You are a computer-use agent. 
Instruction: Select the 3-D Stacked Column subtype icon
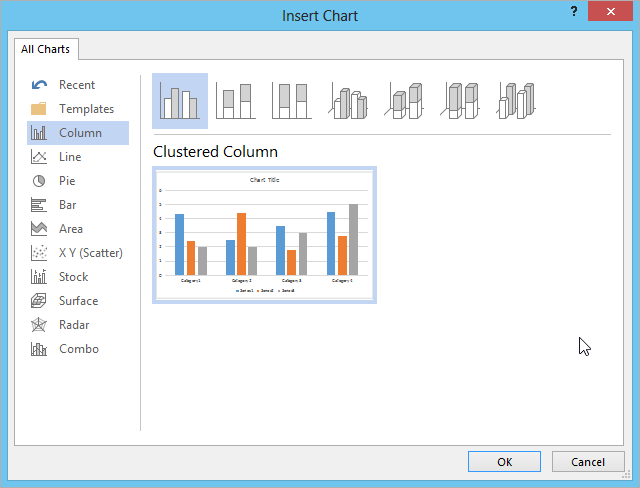pos(404,101)
